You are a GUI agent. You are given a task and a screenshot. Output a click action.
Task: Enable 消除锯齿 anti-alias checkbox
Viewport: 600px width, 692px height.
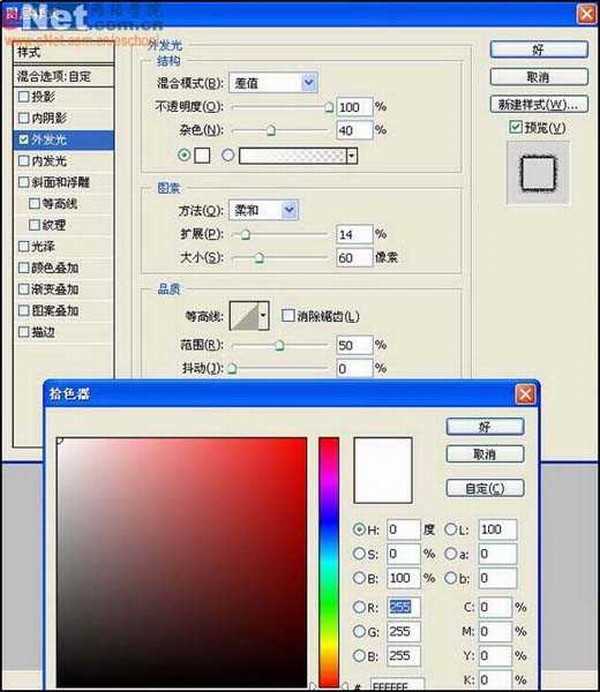[x=288, y=316]
